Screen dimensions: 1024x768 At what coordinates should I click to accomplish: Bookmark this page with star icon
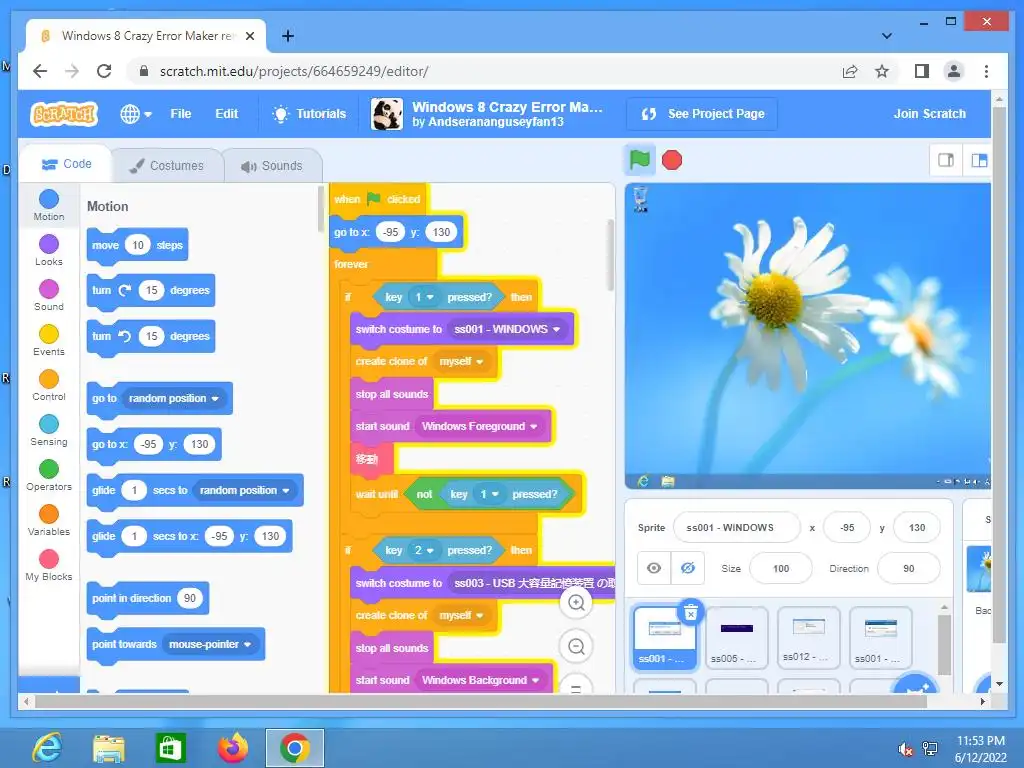882,71
